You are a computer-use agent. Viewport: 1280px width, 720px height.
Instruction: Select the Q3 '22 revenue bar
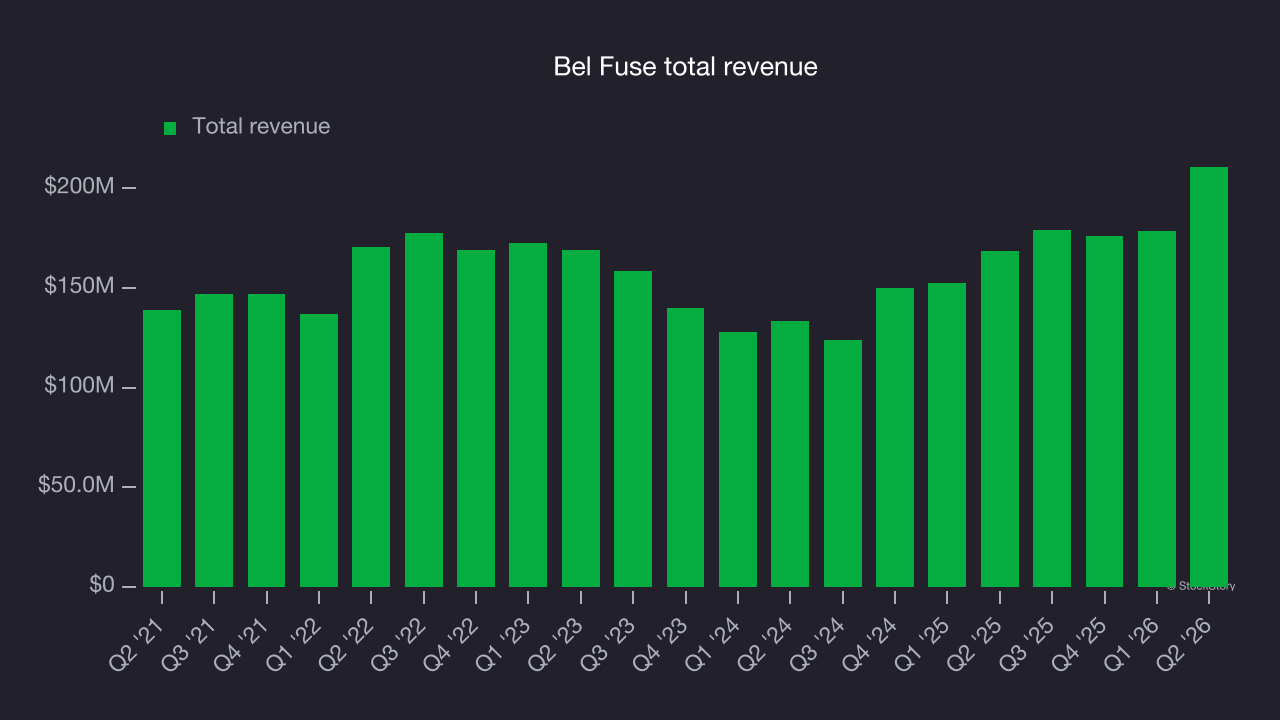click(424, 410)
